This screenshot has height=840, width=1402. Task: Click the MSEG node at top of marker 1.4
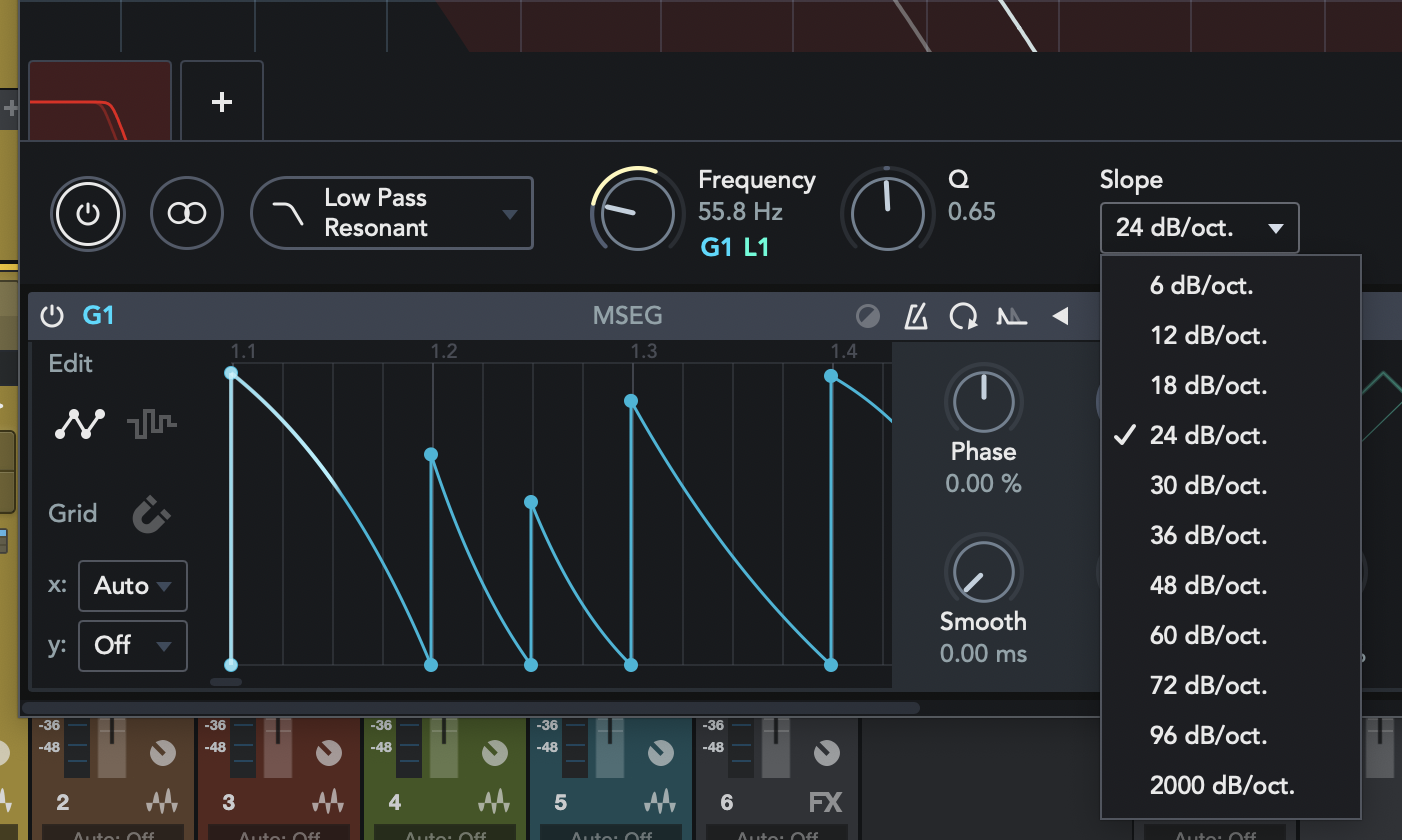tap(831, 376)
